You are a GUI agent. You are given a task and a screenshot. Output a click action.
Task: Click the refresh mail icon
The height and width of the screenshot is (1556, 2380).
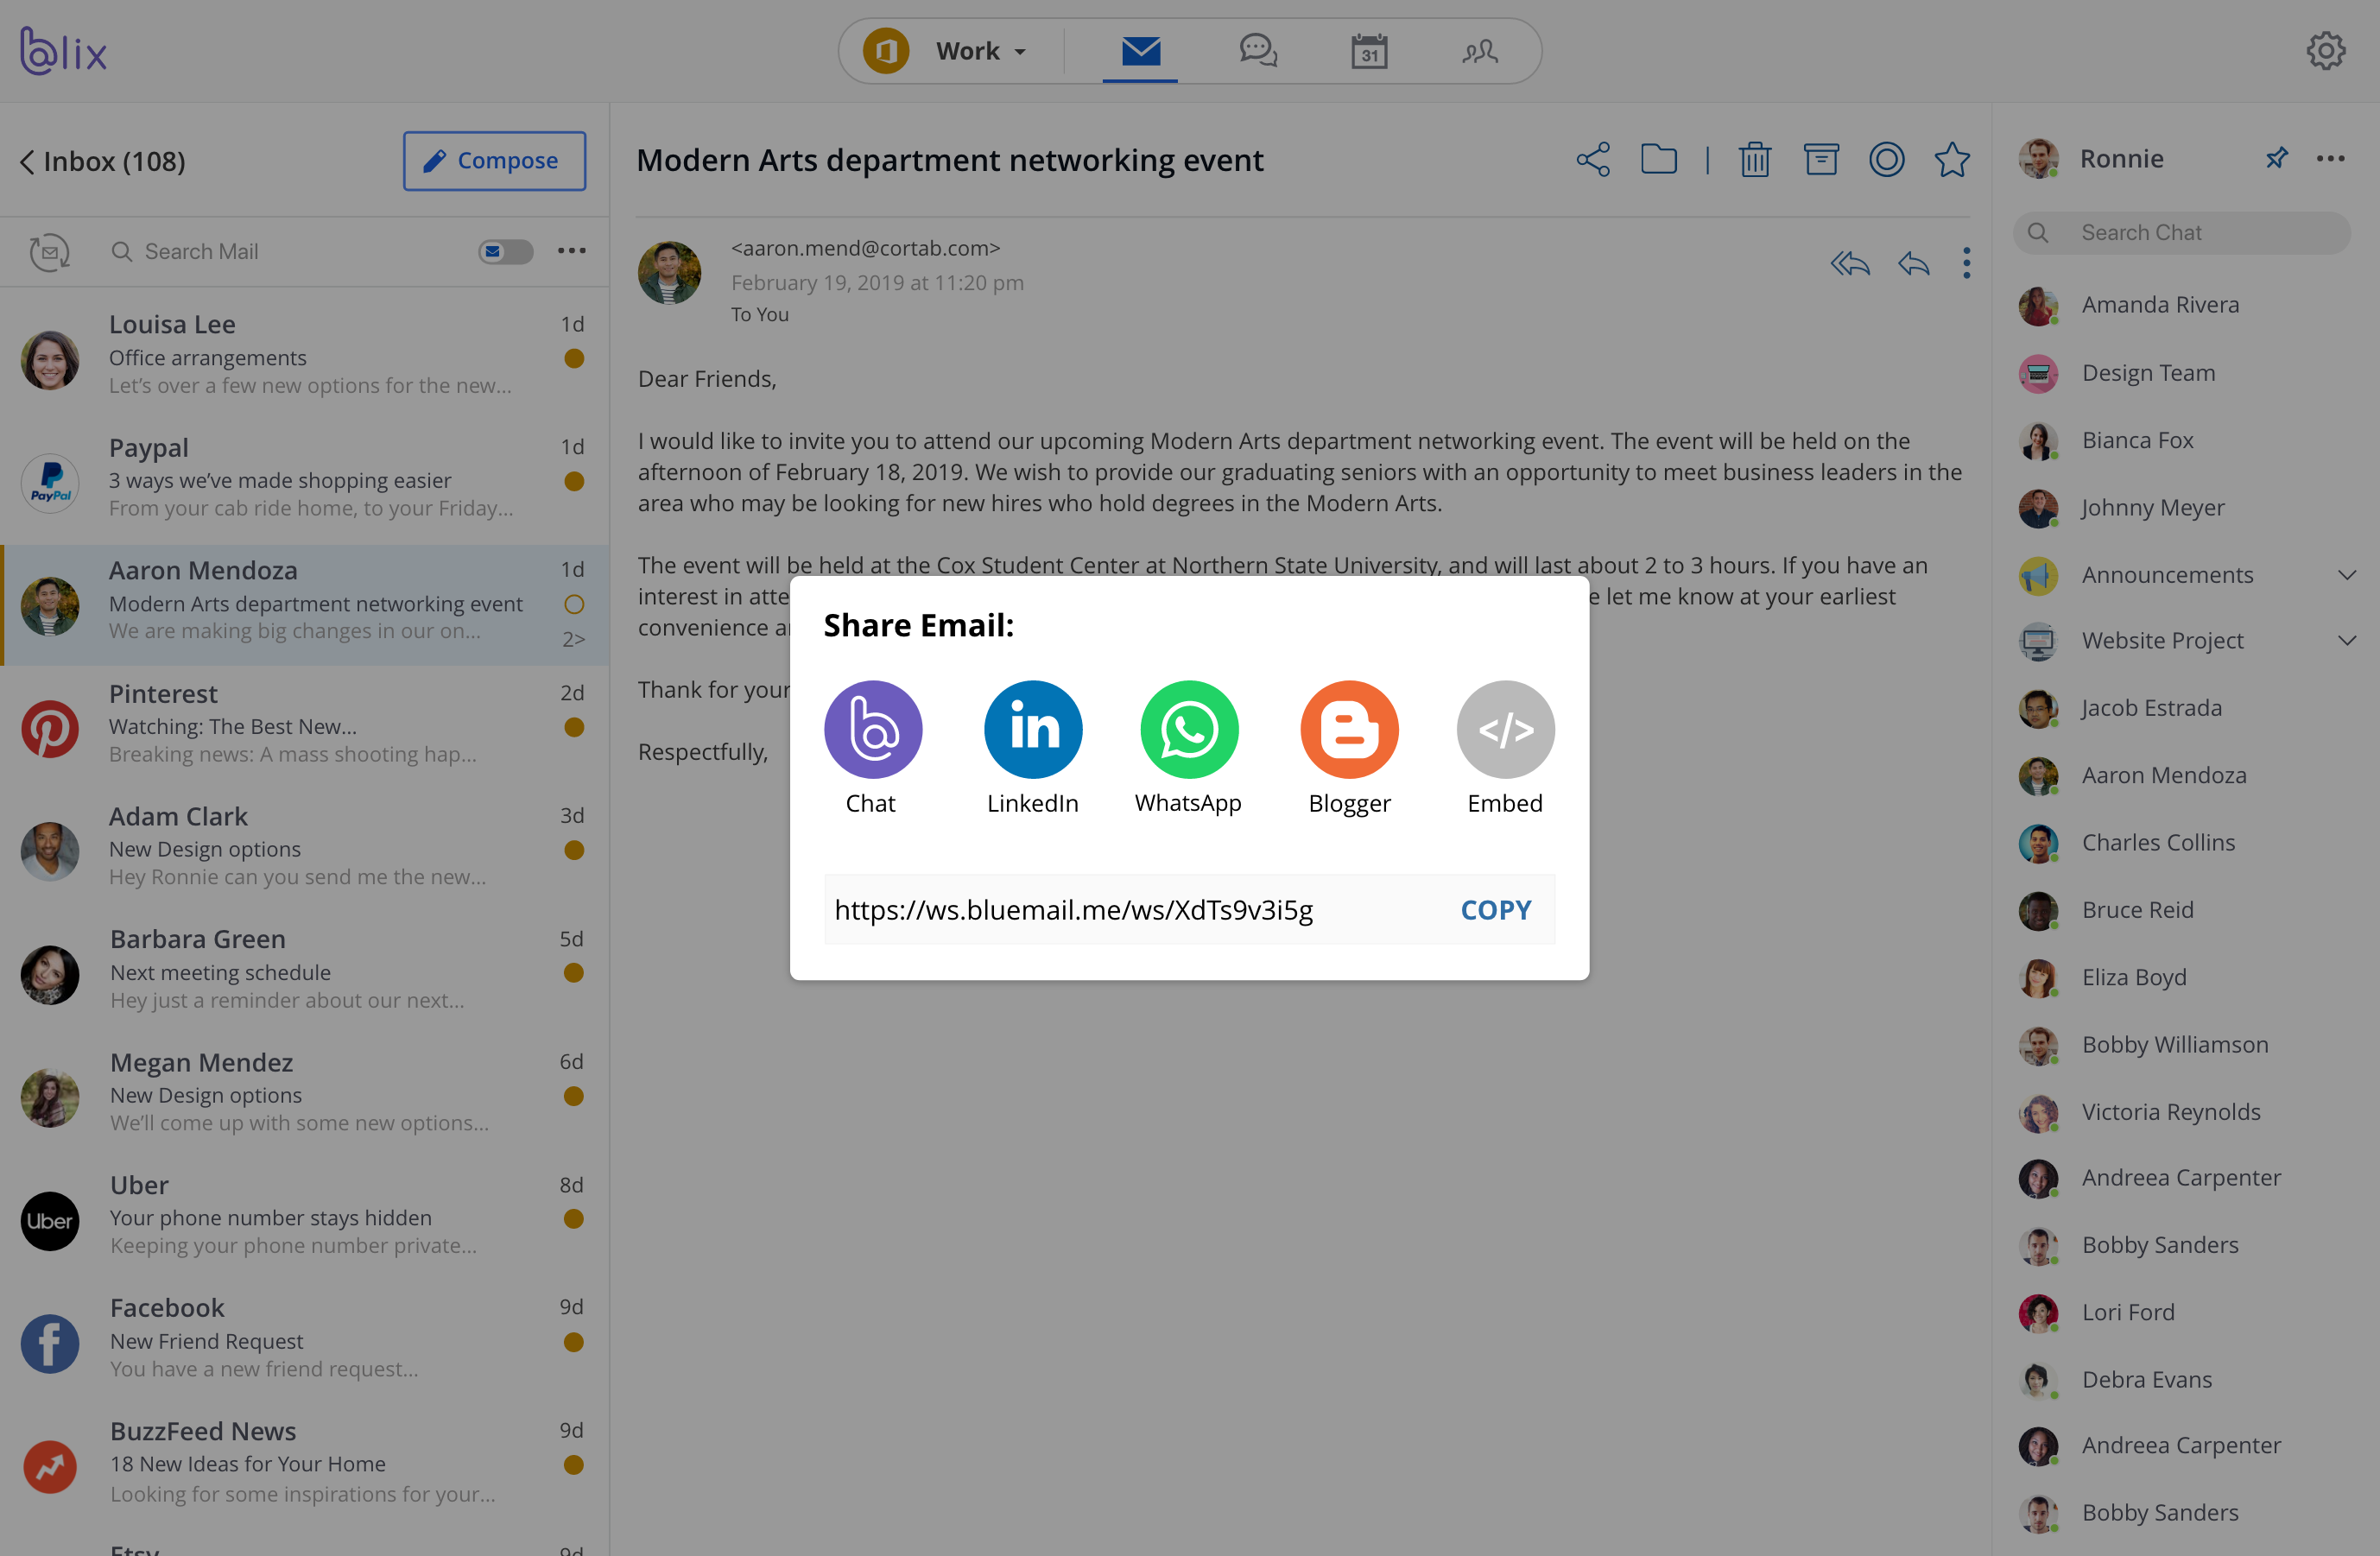(x=50, y=252)
